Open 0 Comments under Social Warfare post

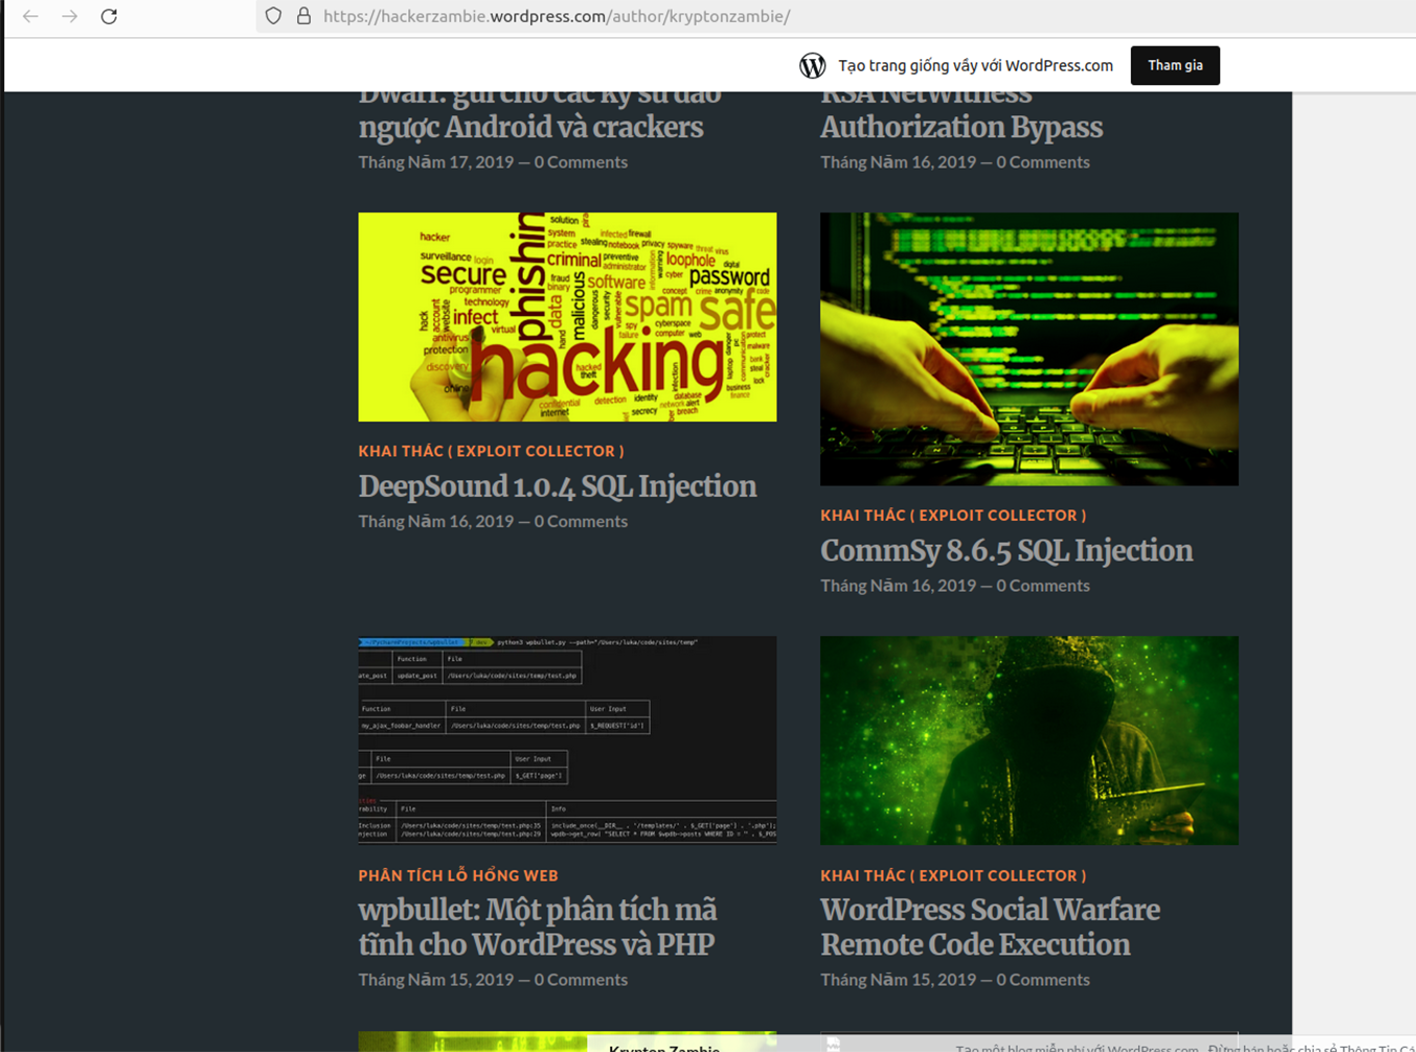tap(1043, 979)
